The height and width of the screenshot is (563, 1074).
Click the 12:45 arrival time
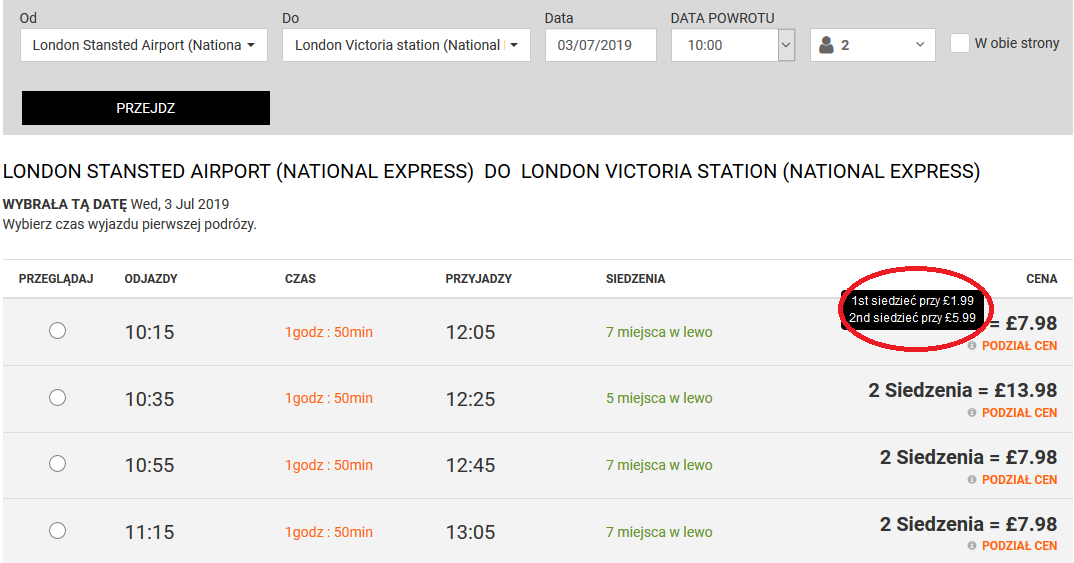click(x=471, y=465)
